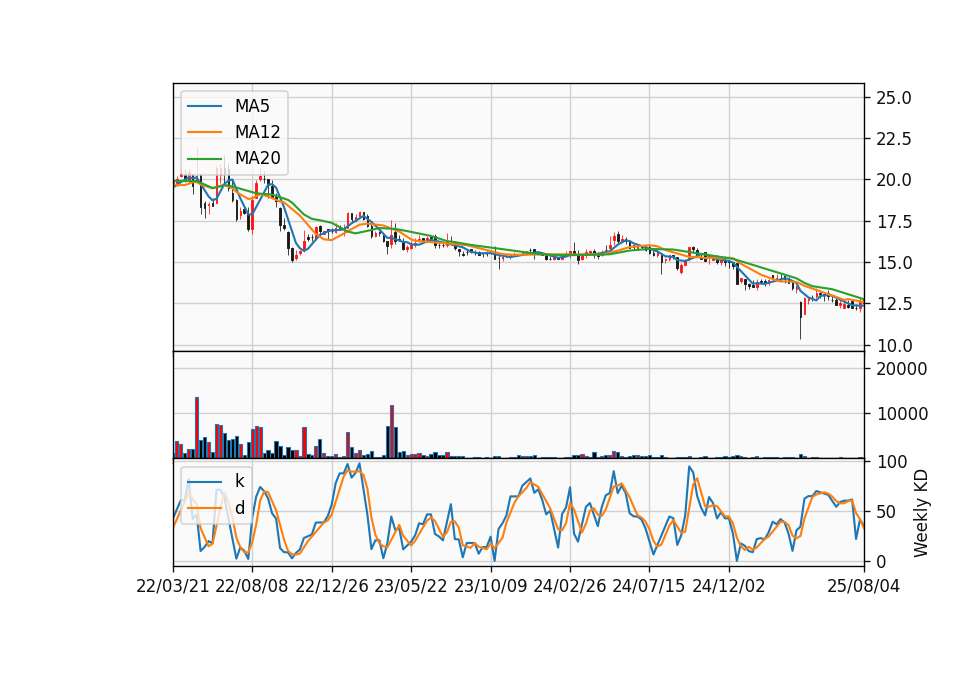
Task: Click the volume spike bar before 23/05/22
Action: tap(392, 432)
